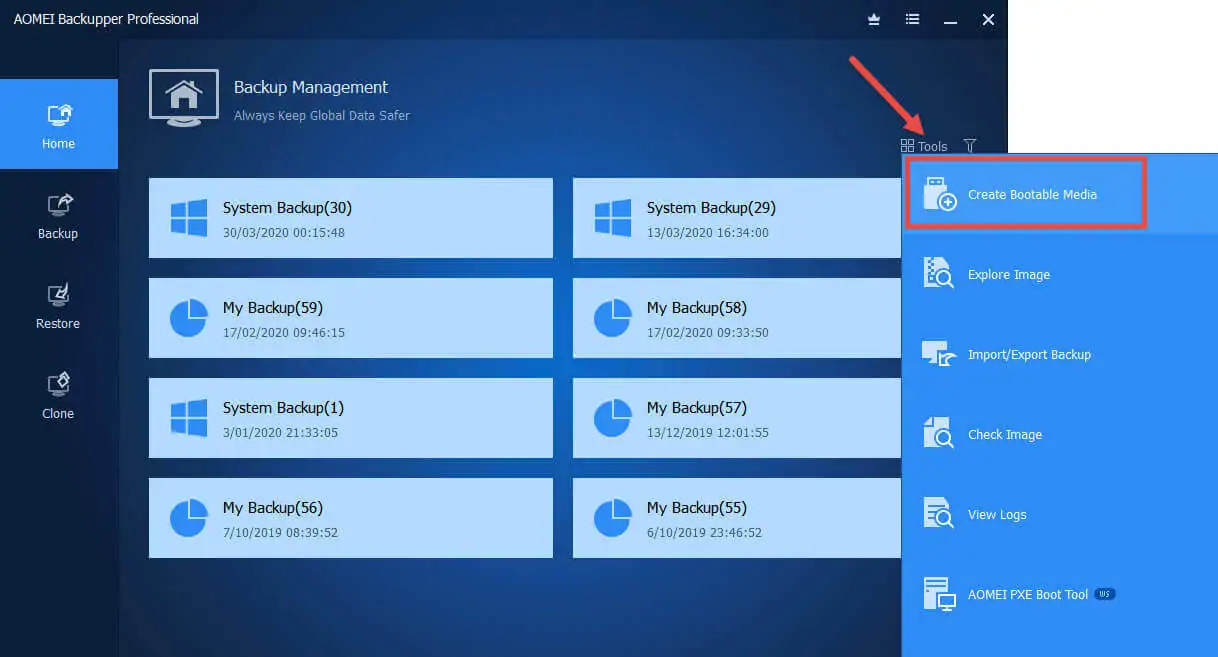Click the PXE Boot Tool computer icon
This screenshot has height=657, width=1218.
point(939,594)
